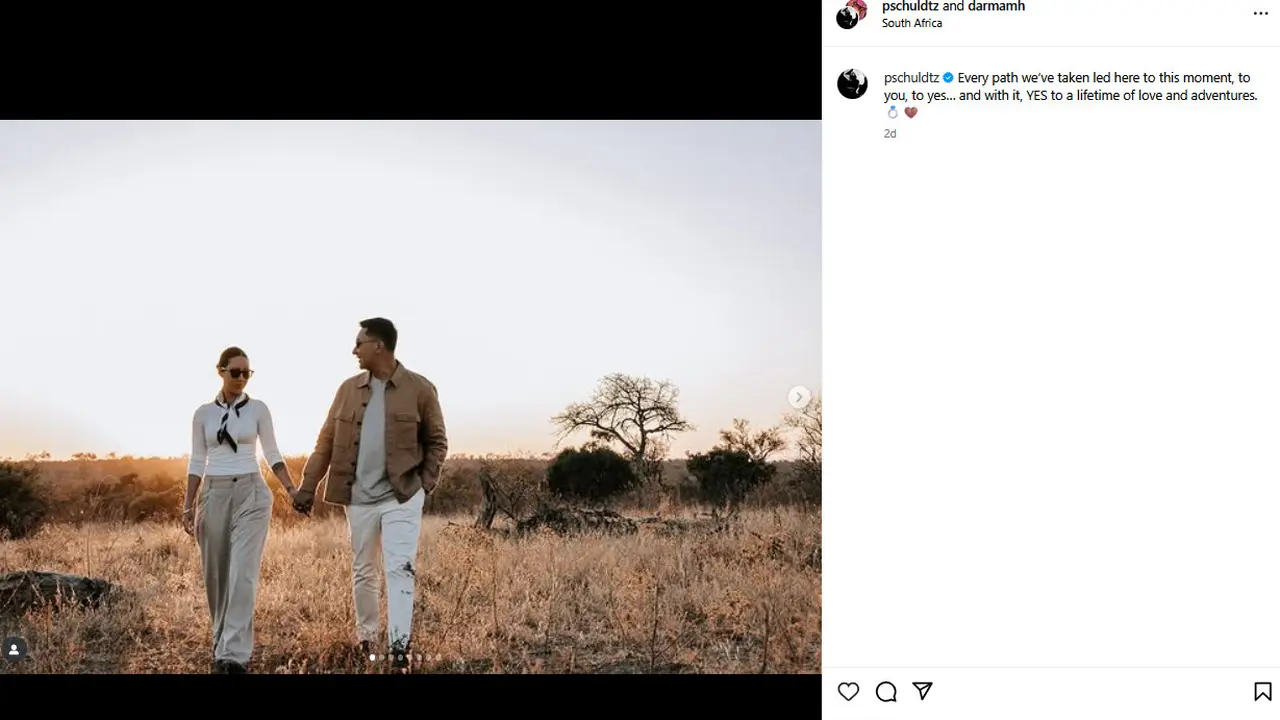This screenshot has width=1280, height=720.
Task: View the South Africa location page
Action: 912,23
